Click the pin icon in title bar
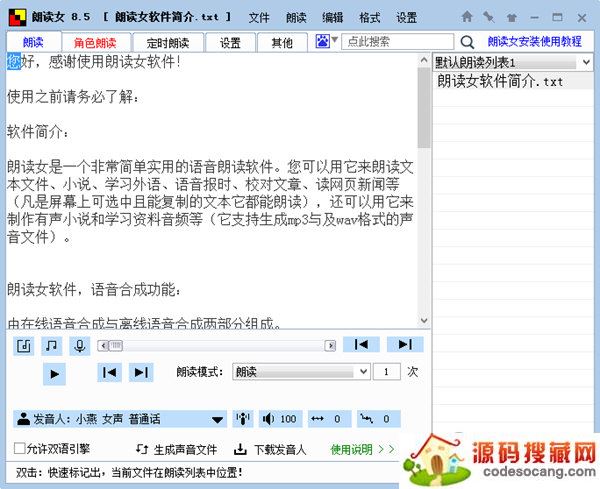Screen dimensions: 600x489 tap(489, 17)
